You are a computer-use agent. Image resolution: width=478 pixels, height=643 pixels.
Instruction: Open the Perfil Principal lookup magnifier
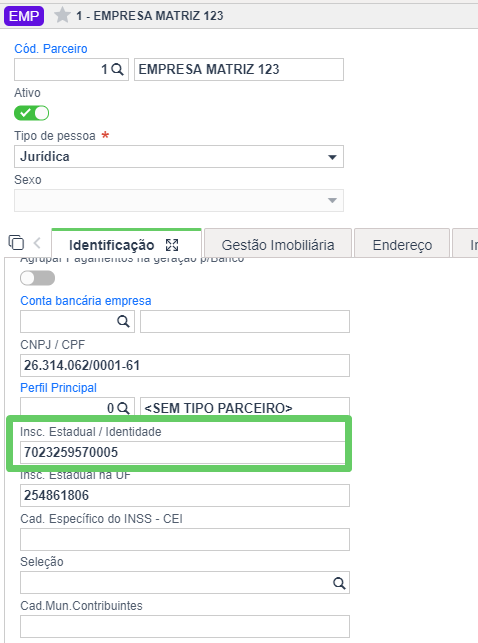123,408
